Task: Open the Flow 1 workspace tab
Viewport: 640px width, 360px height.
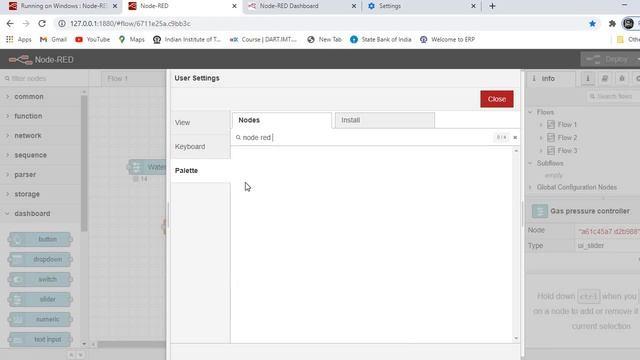Action: click(x=132, y=78)
